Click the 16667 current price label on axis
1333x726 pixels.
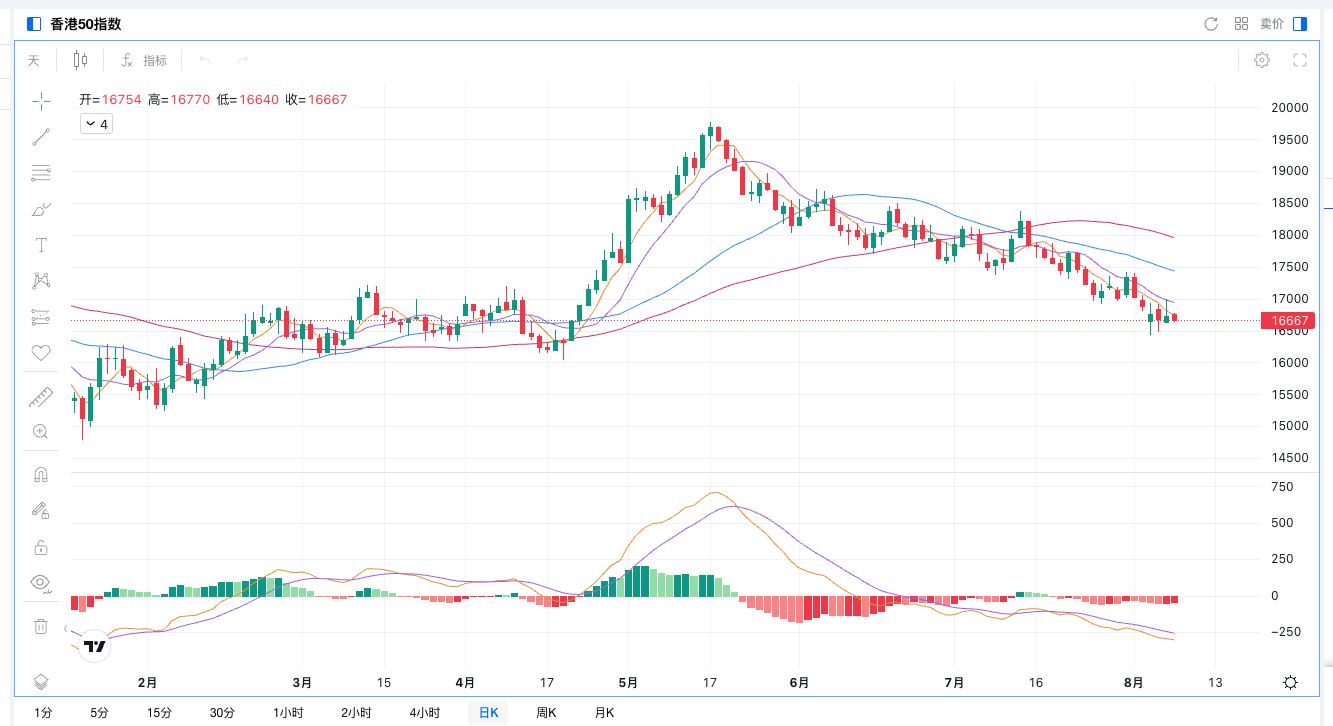pyautogui.click(x=1288, y=321)
